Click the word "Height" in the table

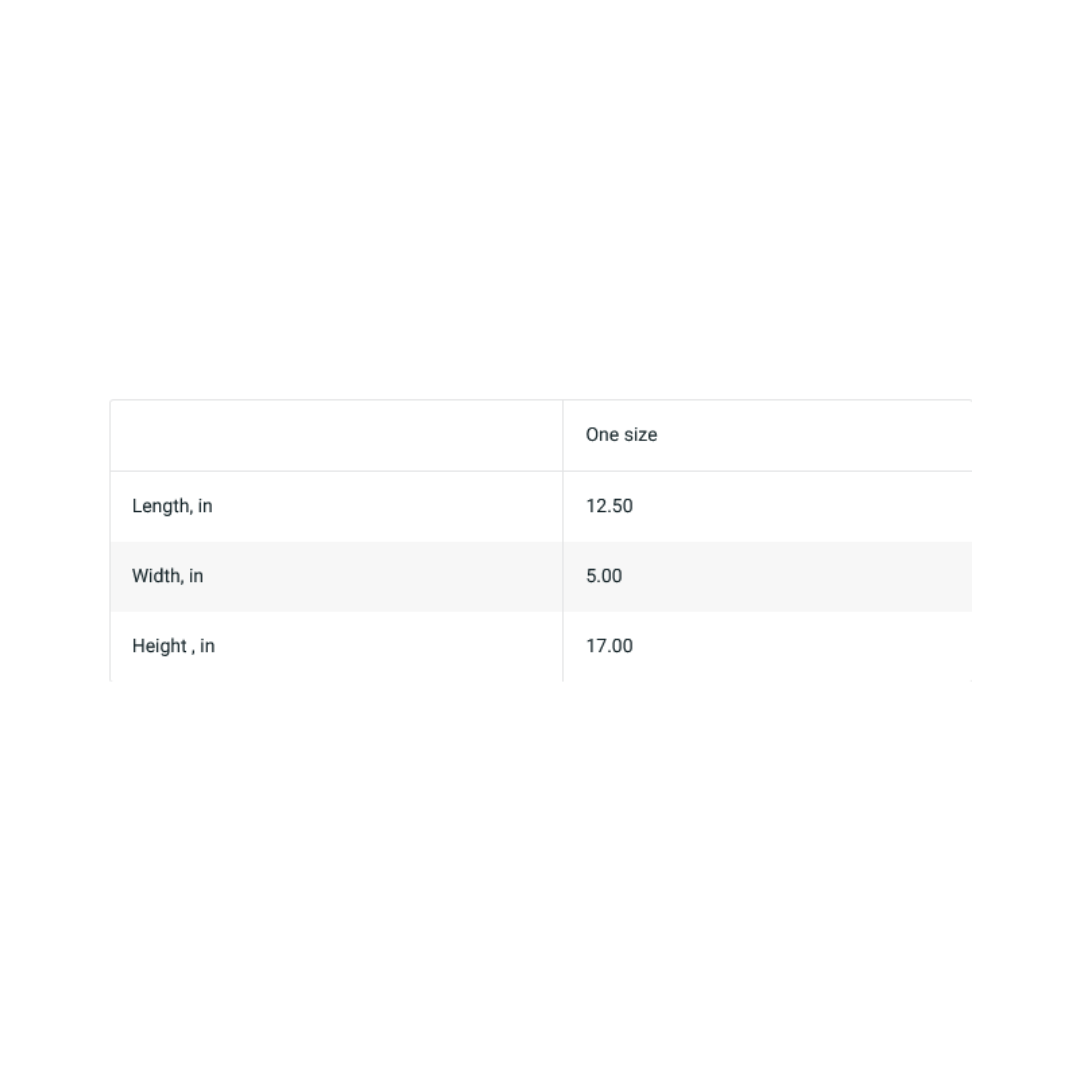click(x=159, y=646)
